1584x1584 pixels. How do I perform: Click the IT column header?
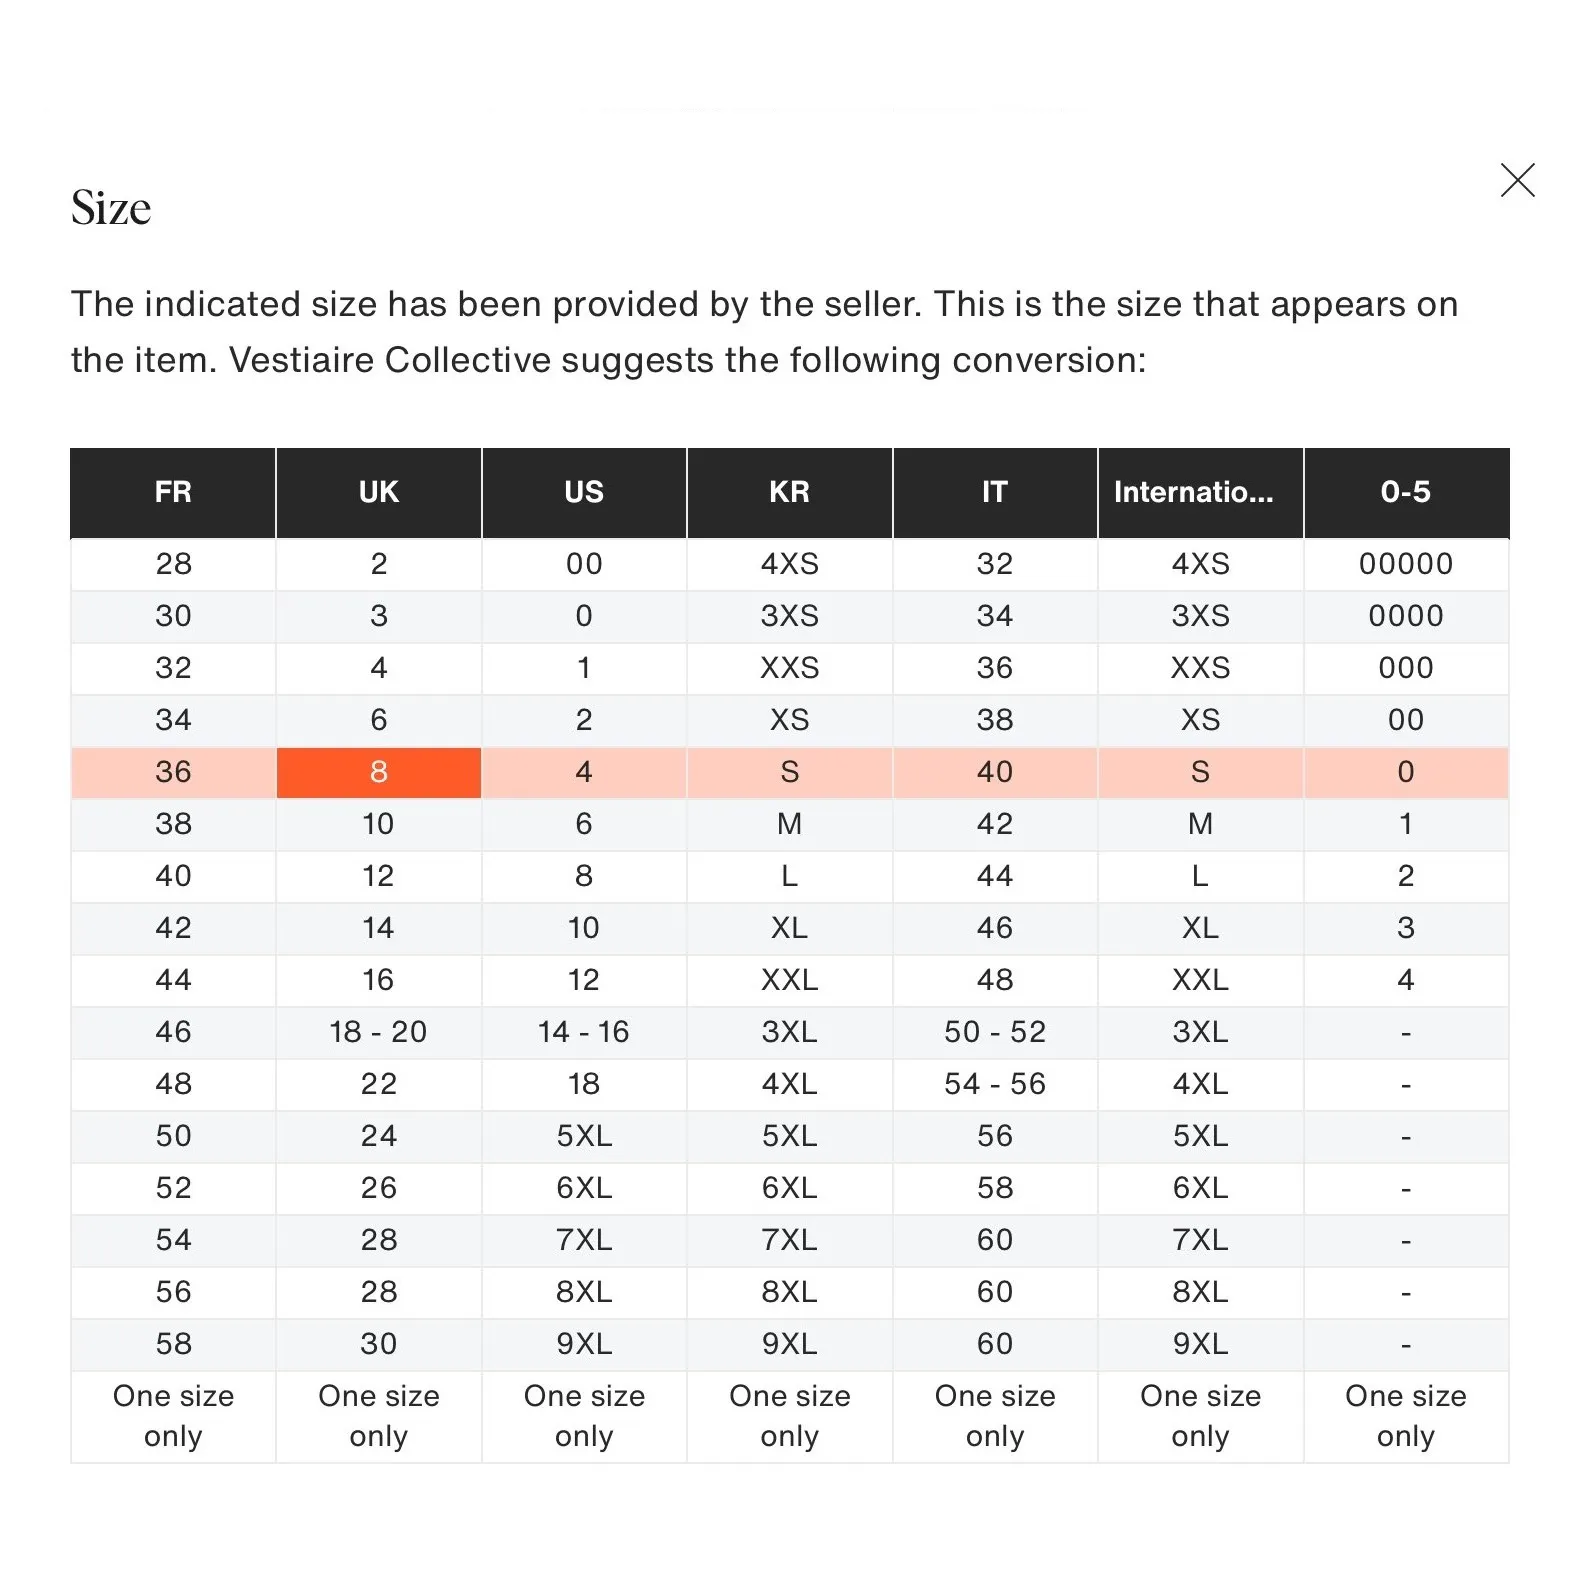(x=995, y=492)
